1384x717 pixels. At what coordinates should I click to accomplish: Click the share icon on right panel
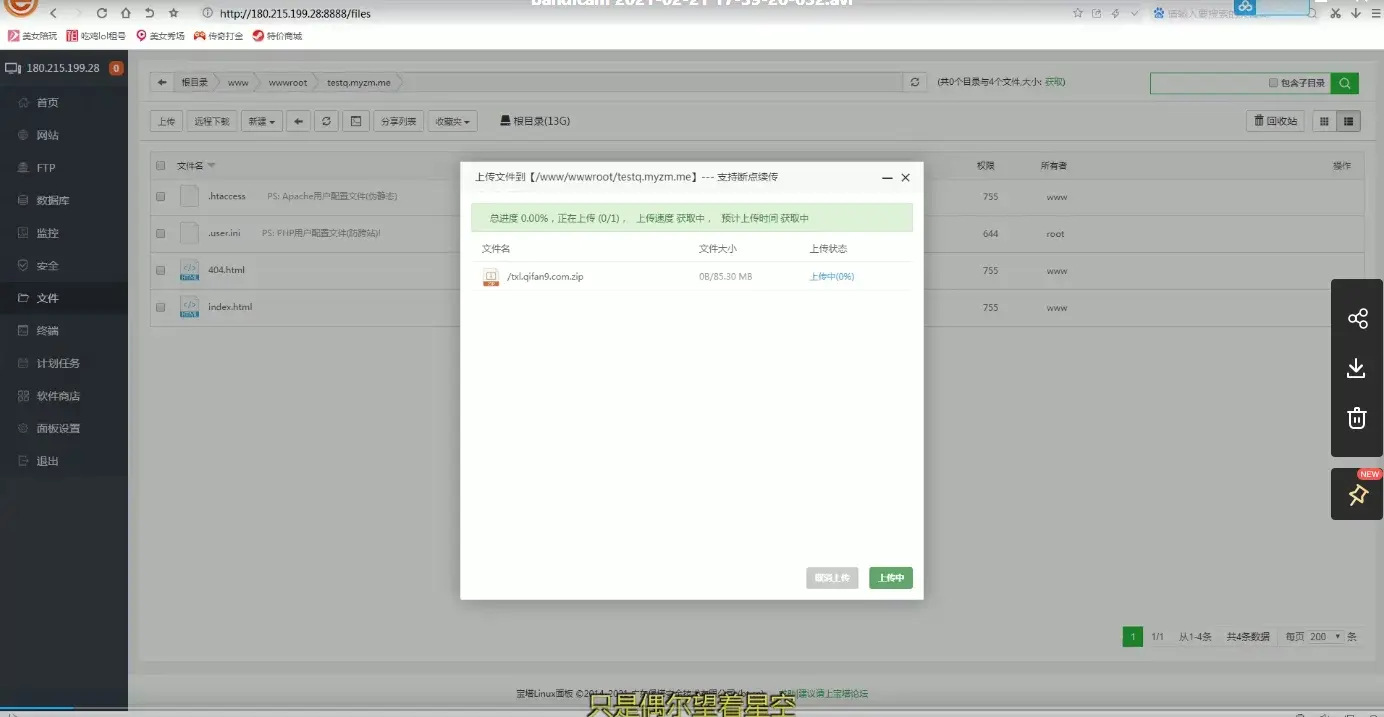click(x=1357, y=319)
